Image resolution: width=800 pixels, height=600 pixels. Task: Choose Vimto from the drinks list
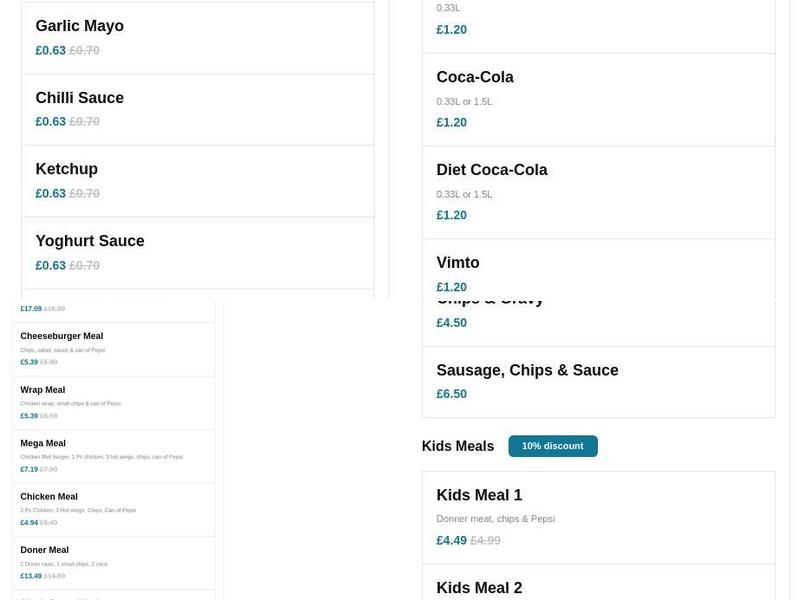click(458, 262)
